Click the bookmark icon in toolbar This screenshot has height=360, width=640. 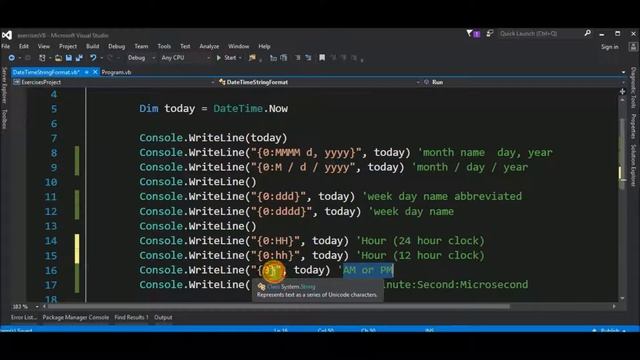[322, 58]
